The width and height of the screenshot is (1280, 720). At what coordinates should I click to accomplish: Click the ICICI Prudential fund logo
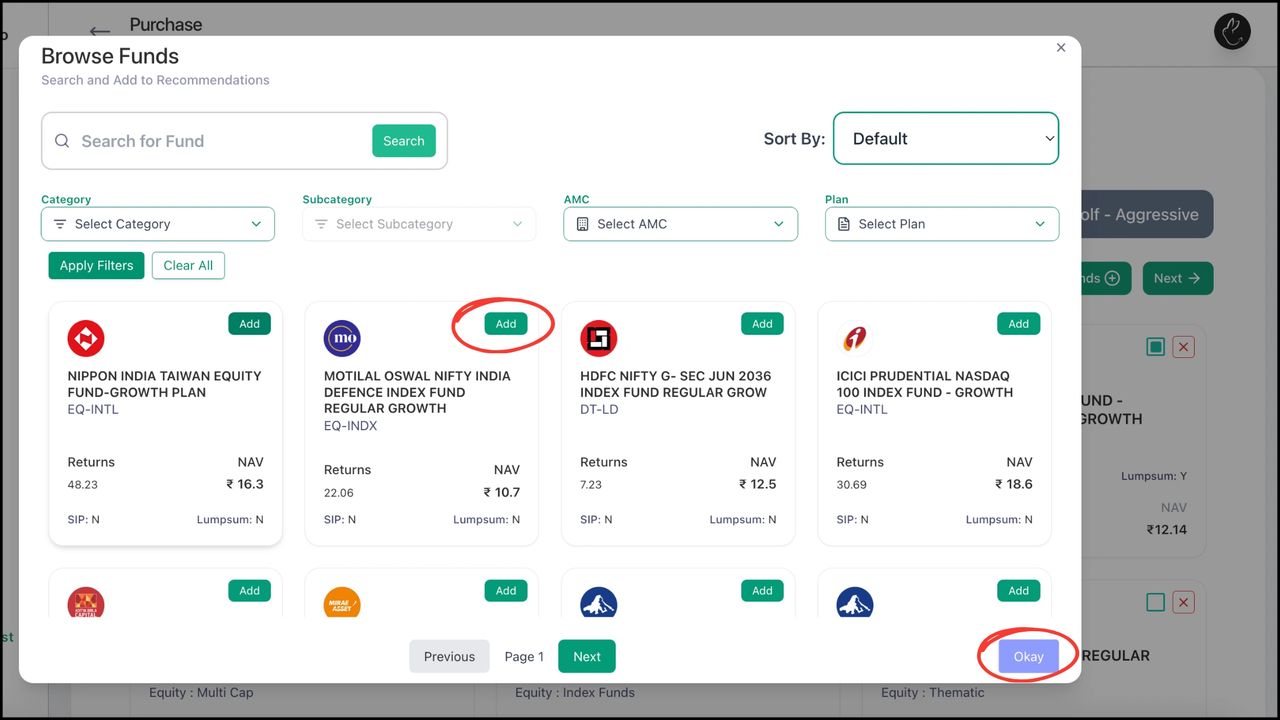pyautogui.click(x=855, y=339)
